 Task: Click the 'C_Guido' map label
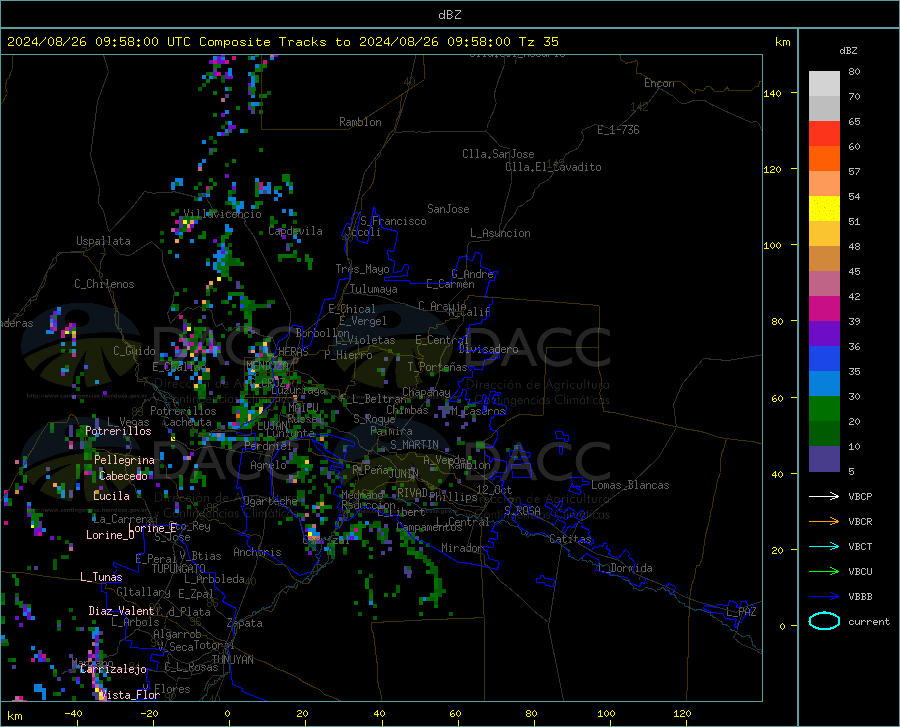[x=134, y=351]
